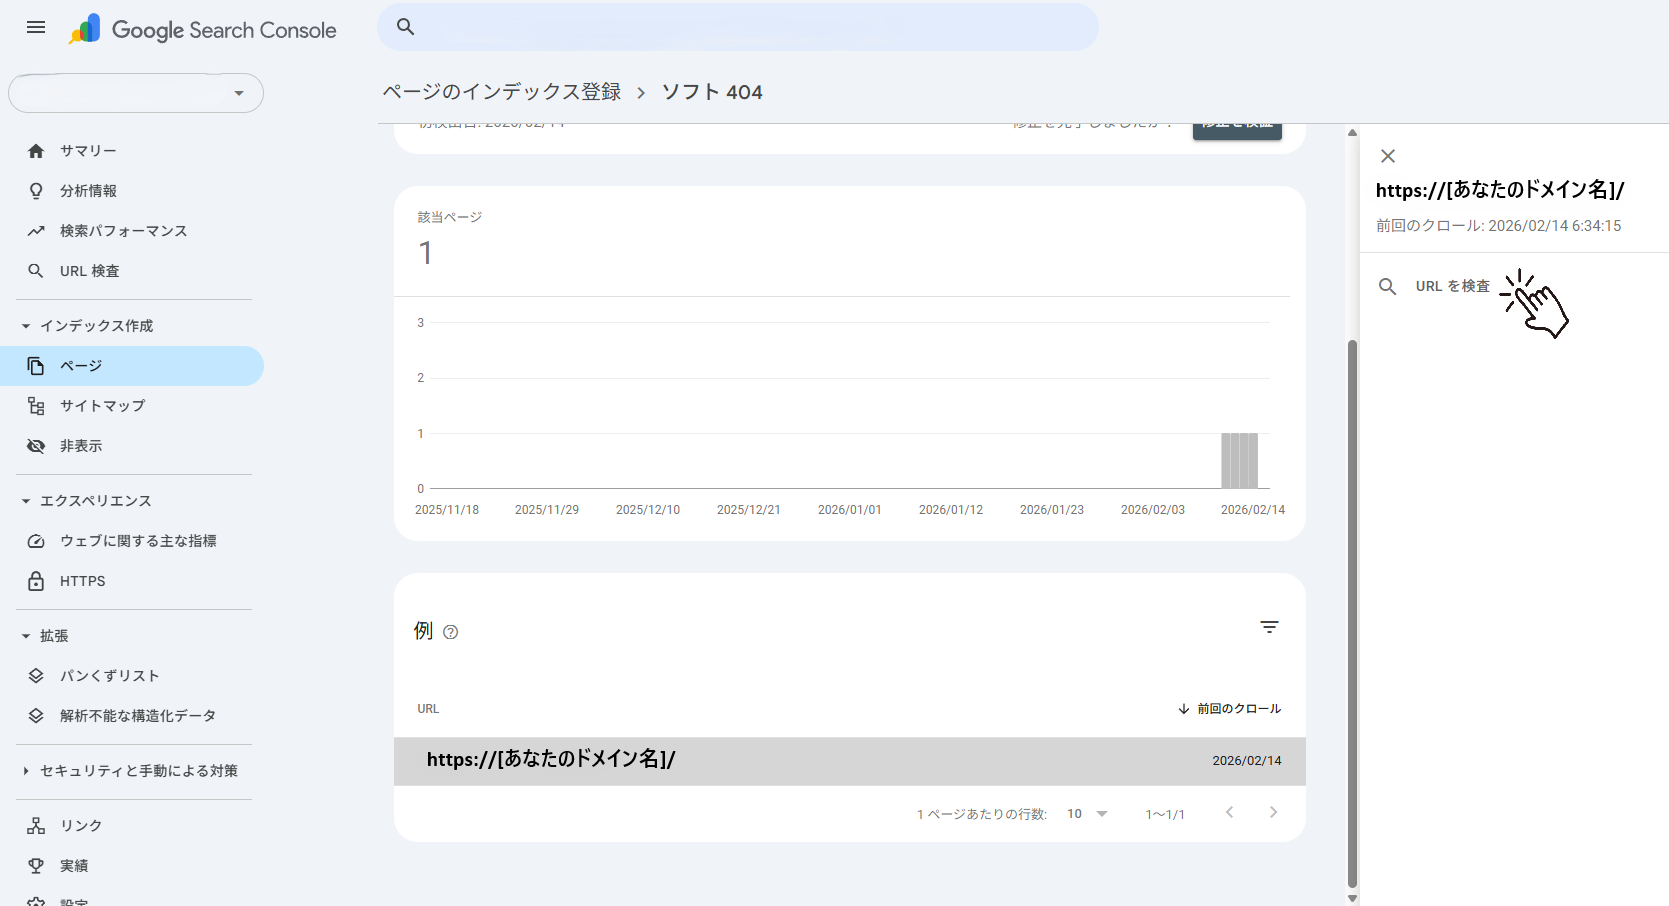Click the search icon in the top bar
The image size is (1669, 906).
point(405,27)
